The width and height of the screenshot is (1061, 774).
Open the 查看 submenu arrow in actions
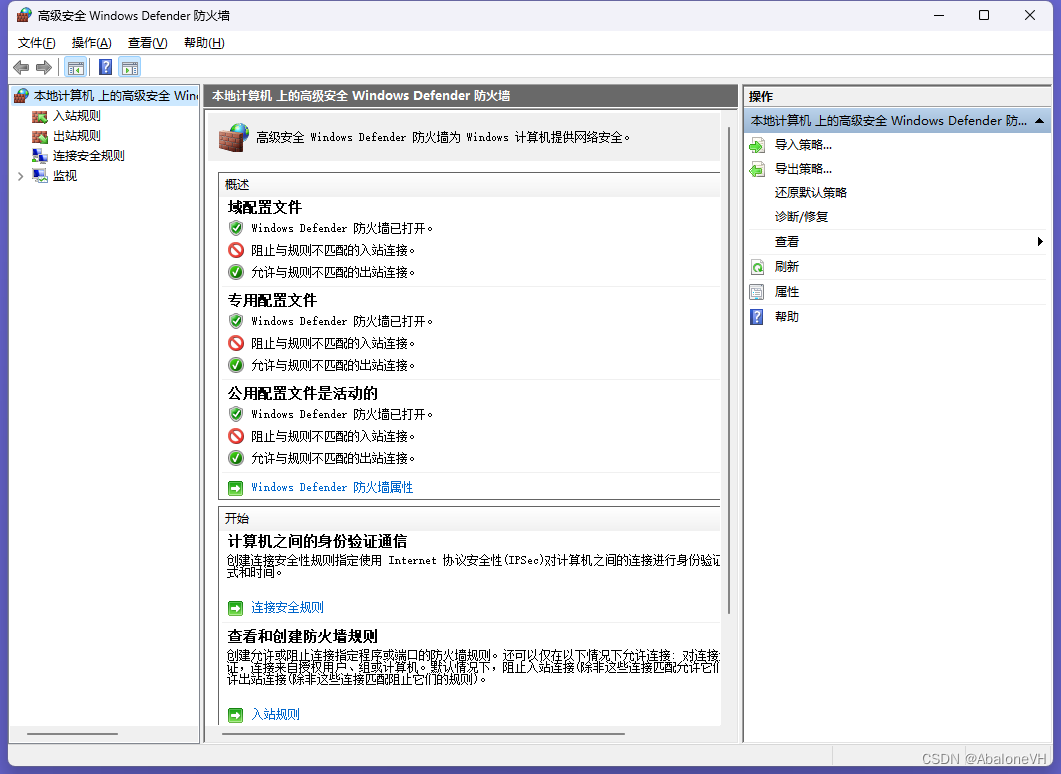tap(1040, 242)
